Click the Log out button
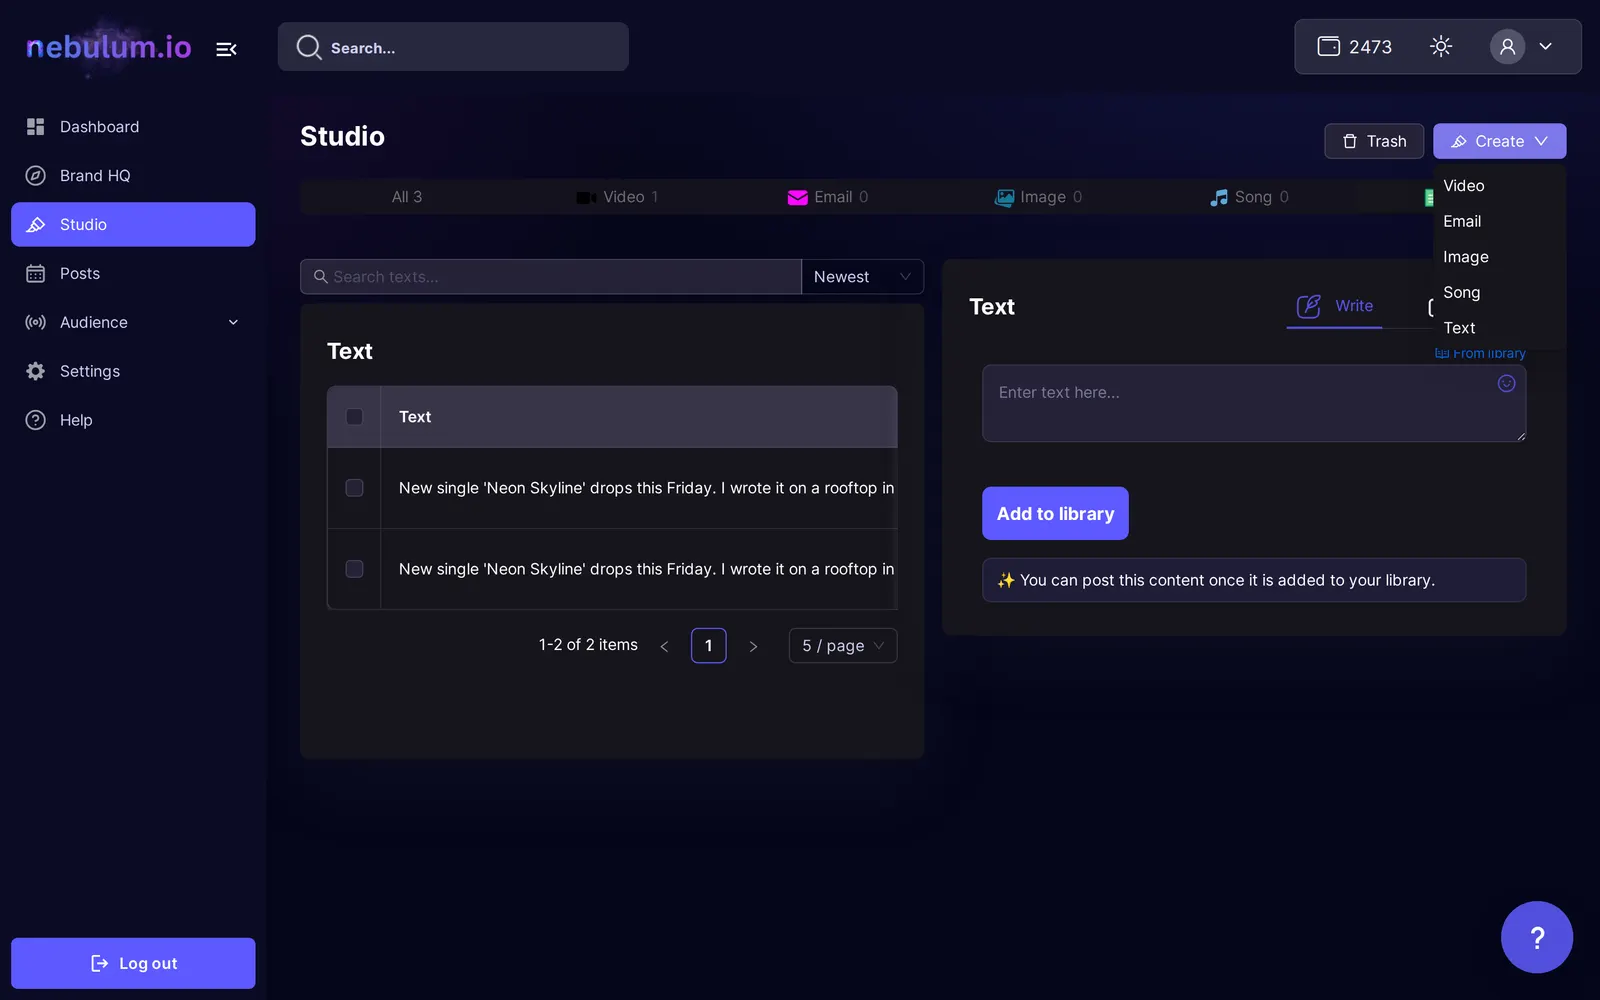 [133, 963]
